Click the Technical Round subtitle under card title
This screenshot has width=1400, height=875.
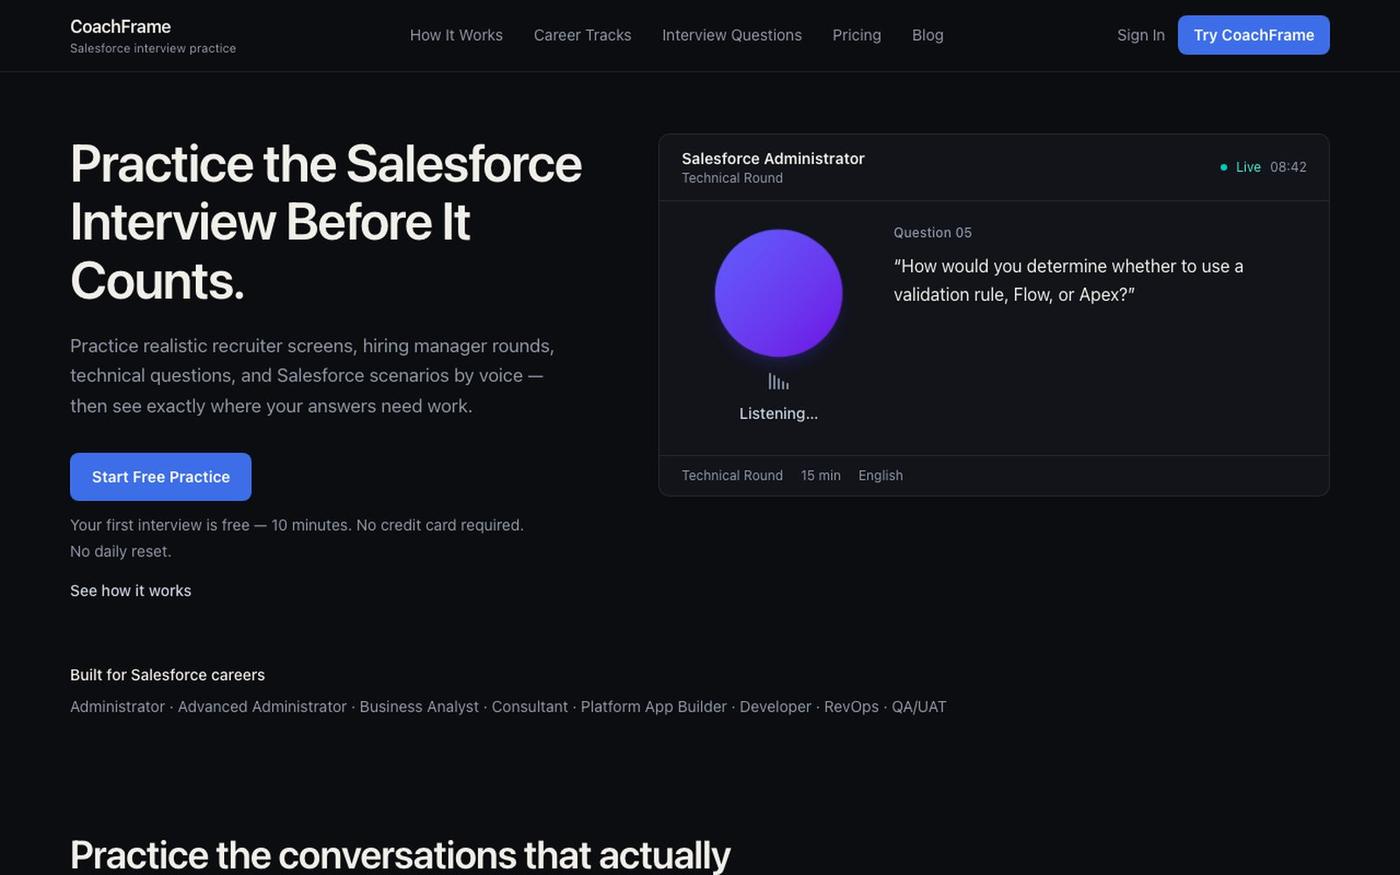tap(732, 178)
